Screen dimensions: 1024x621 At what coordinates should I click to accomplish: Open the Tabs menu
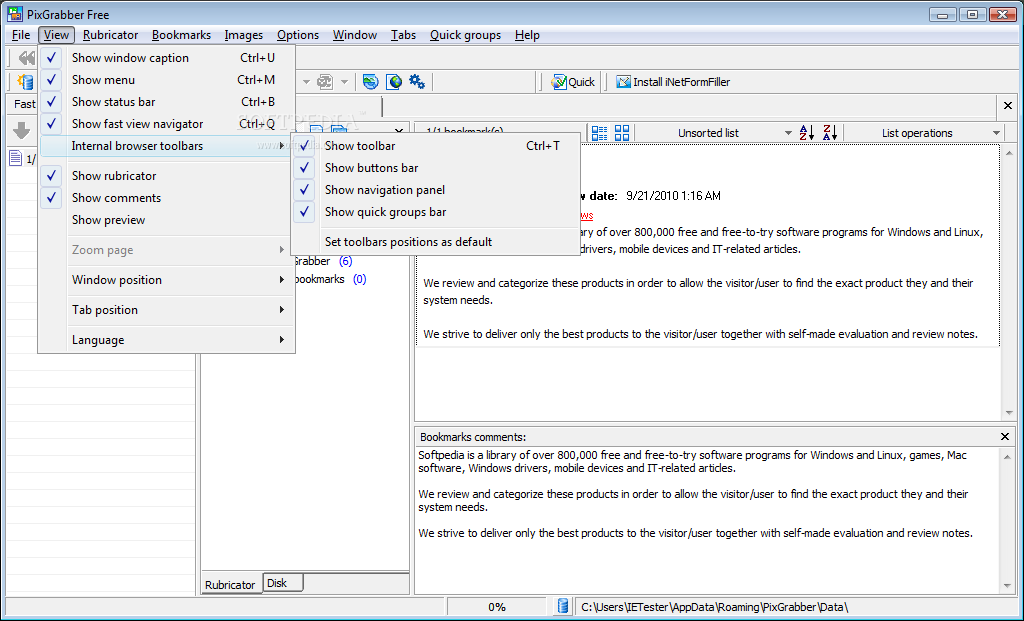(x=404, y=35)
